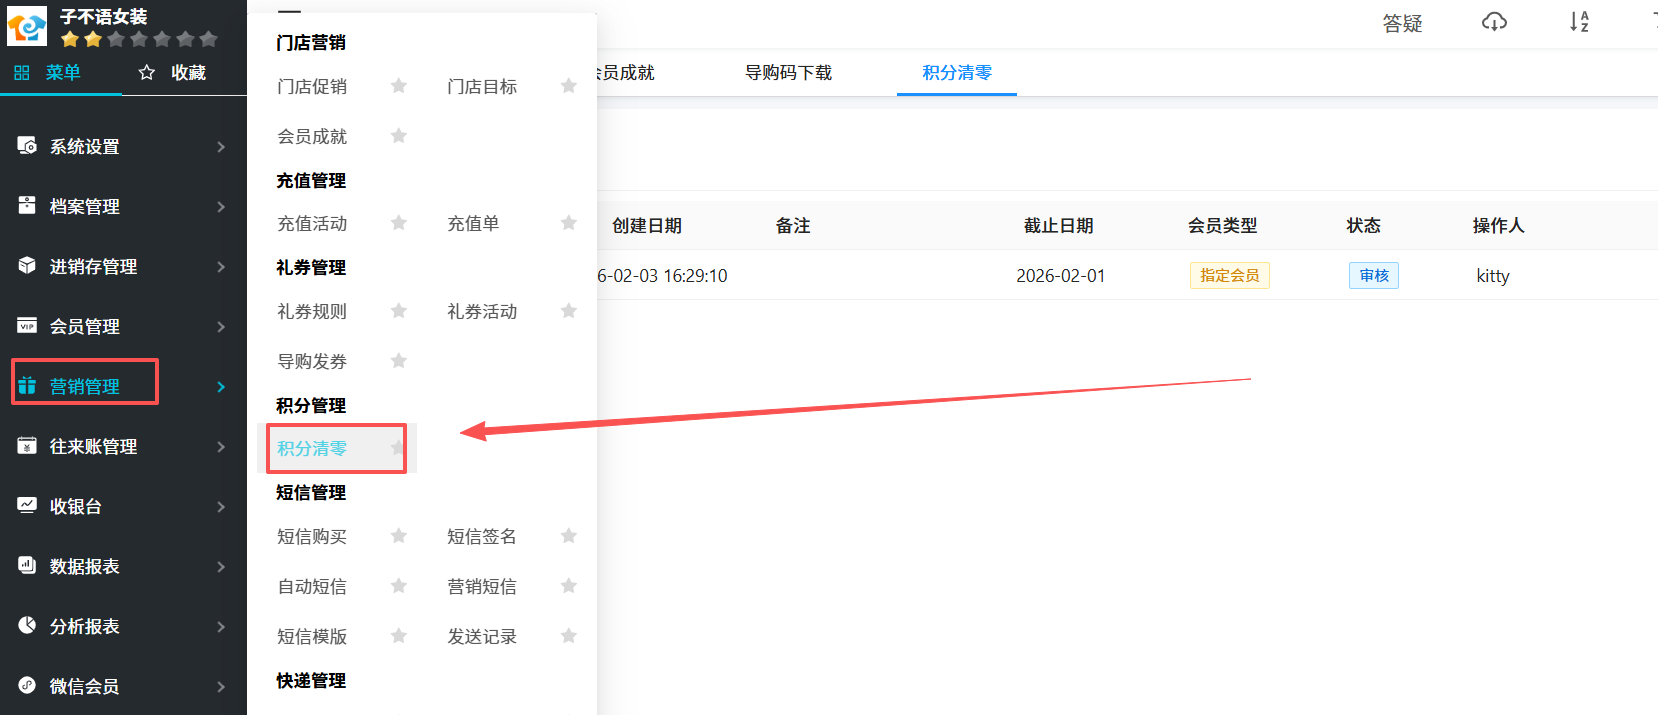Expand 收银台 with its chevron
This screenshot has width=1658, height=715.
[221, 507]
